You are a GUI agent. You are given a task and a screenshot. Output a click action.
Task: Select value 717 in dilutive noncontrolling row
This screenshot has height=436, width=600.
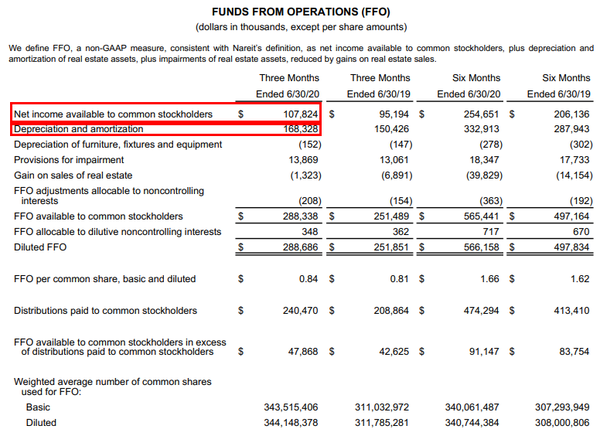tap(491, 232)
